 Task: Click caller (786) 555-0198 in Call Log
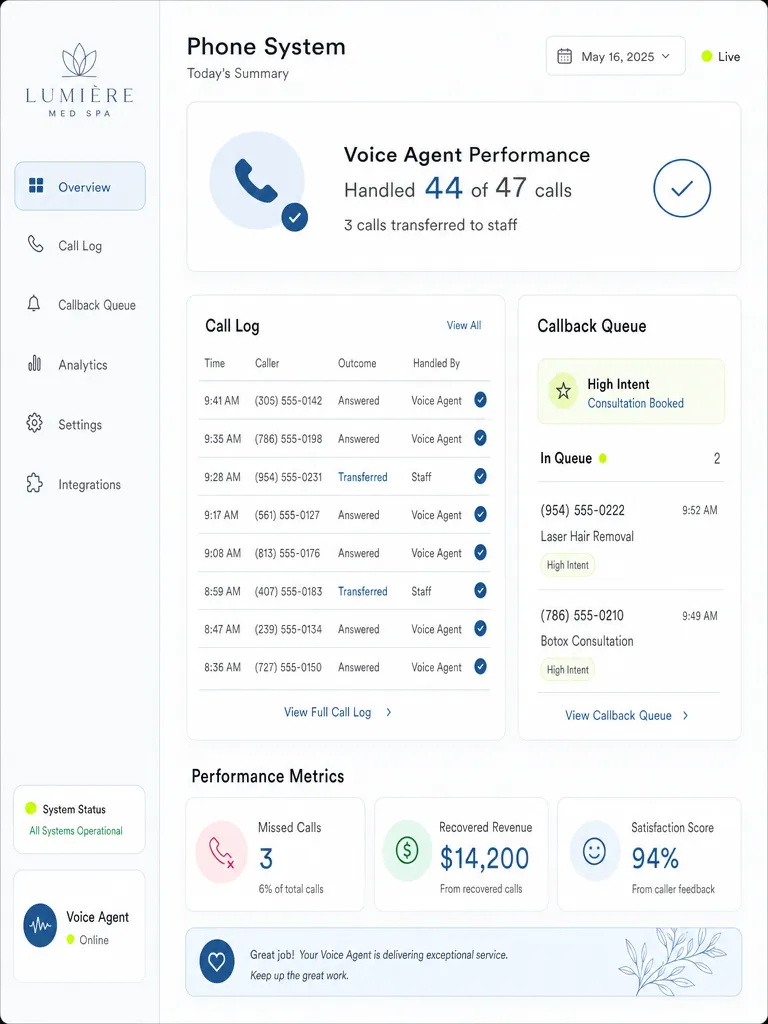tap(288, 438)
